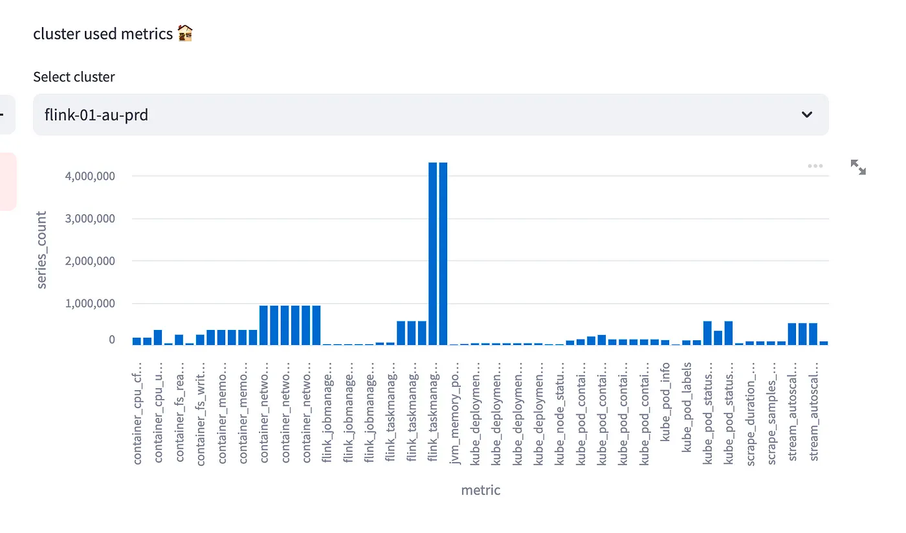906x533 pixels.
Task: Click the partially visible pink box at left edge
Action: click(x=7, y=181)
